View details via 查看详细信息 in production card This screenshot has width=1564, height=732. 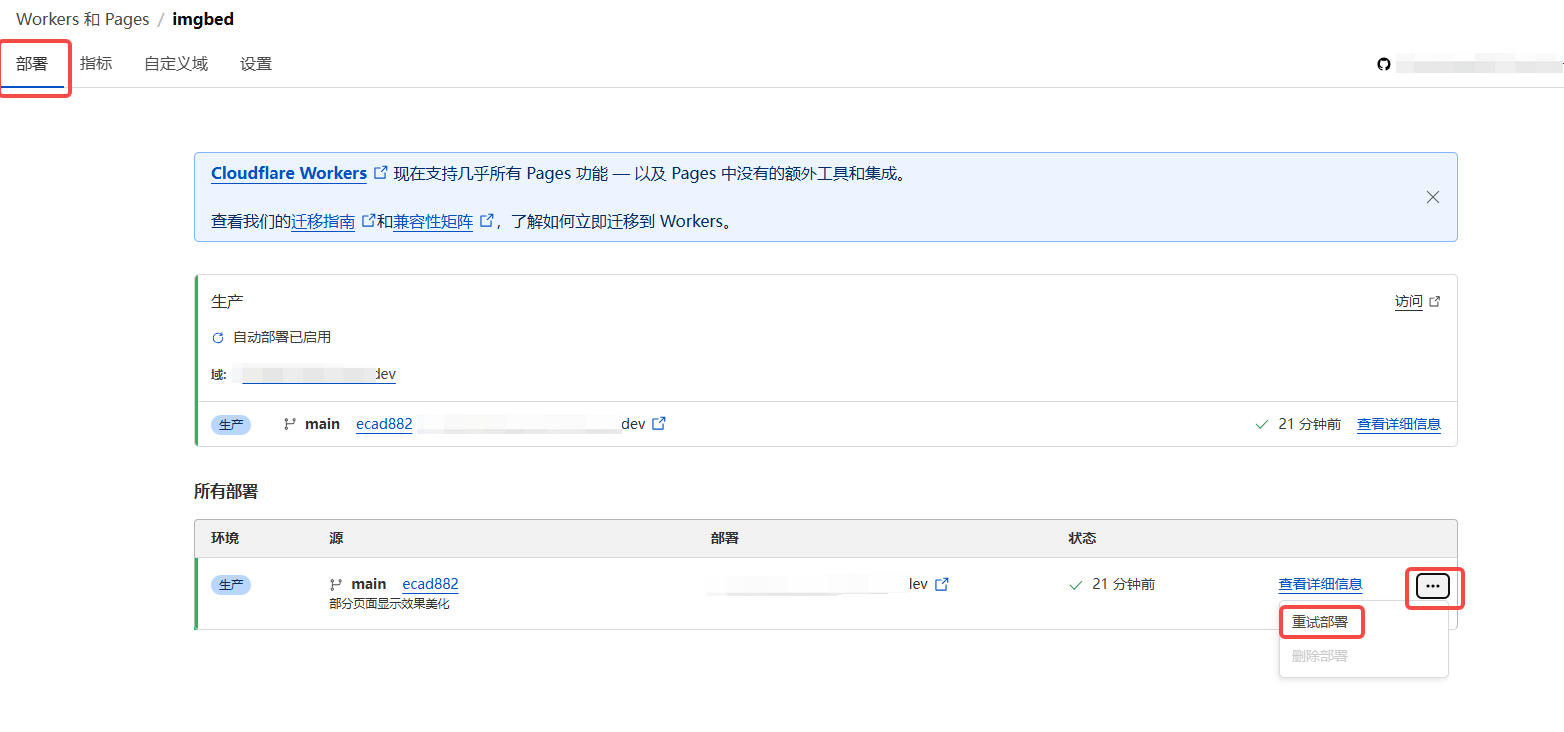(x=1398, y=424)
